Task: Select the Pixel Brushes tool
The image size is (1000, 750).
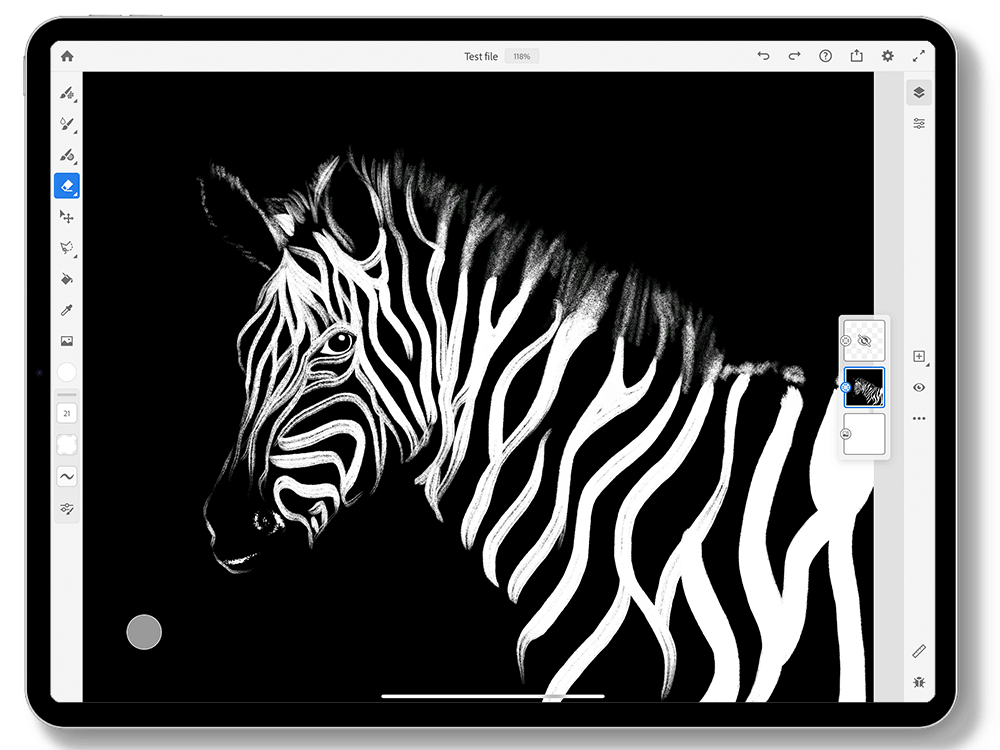Action: [x=67, y=93]
